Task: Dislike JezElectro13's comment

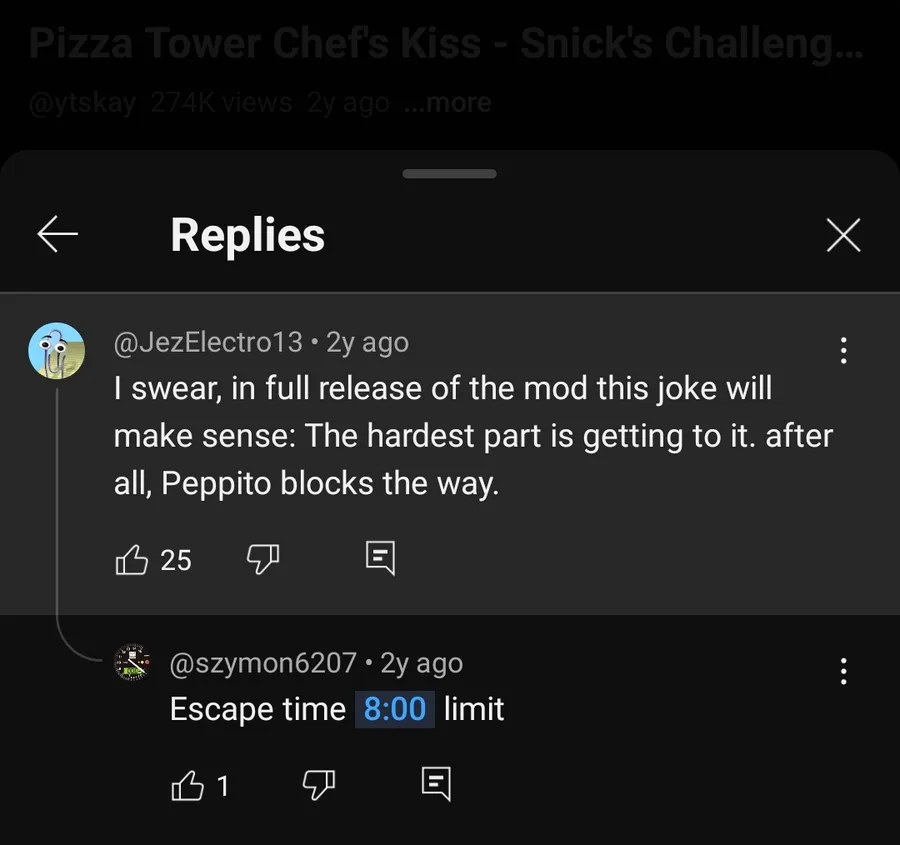Action: click(262, 560)
